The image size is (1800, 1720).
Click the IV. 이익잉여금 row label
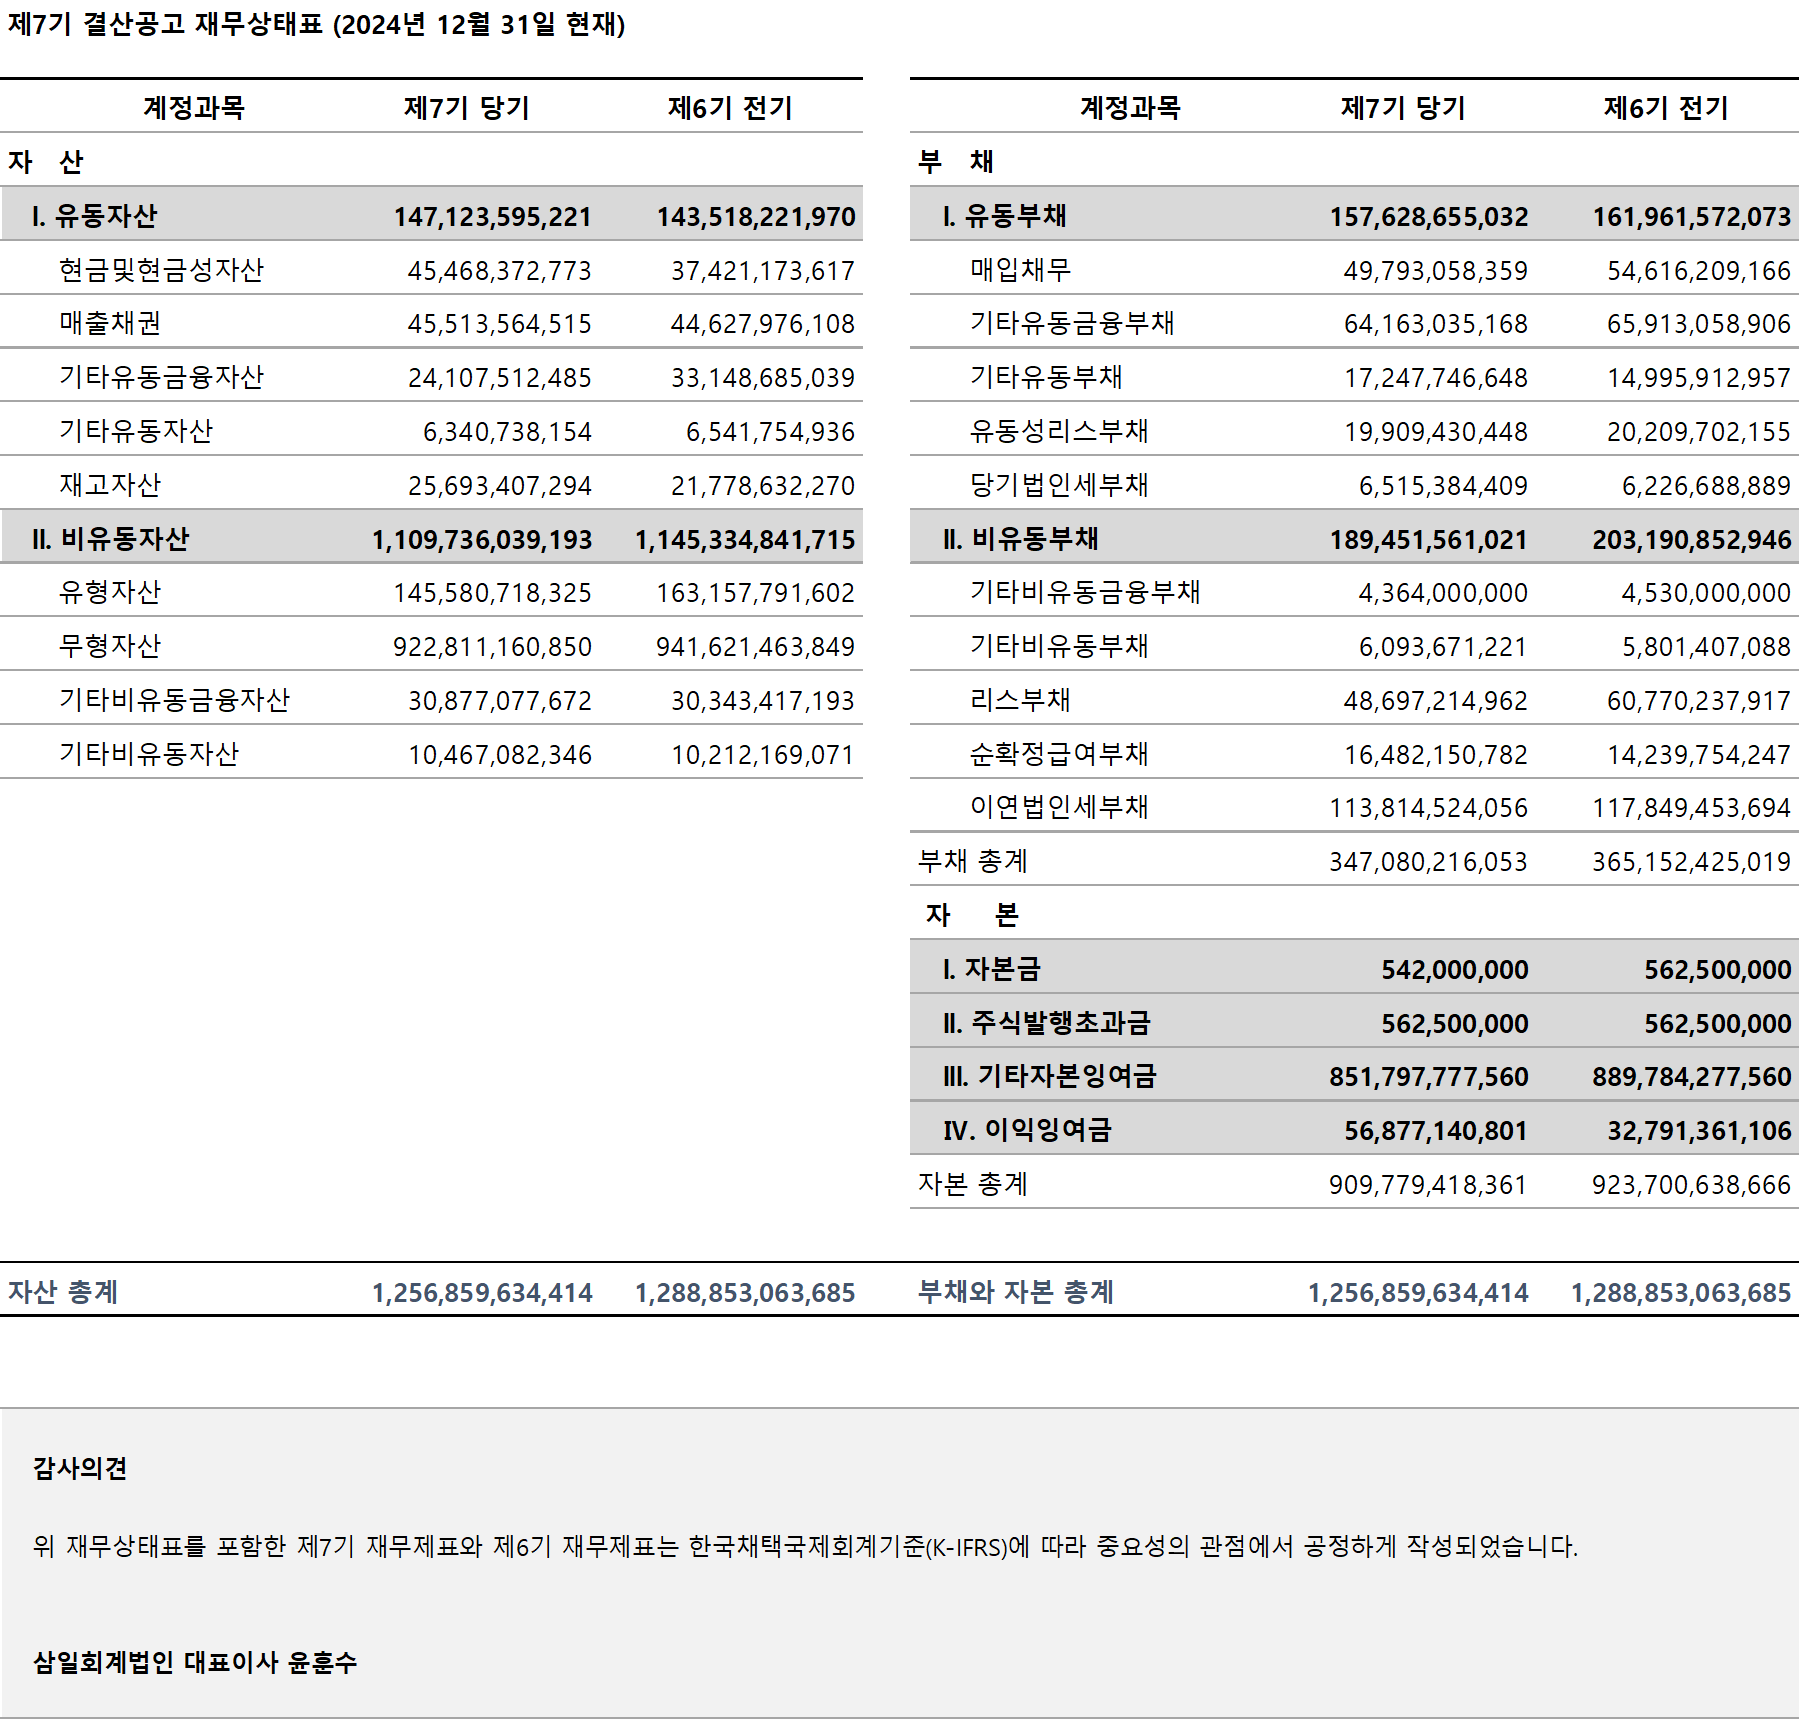(x=1028, y=1130)
